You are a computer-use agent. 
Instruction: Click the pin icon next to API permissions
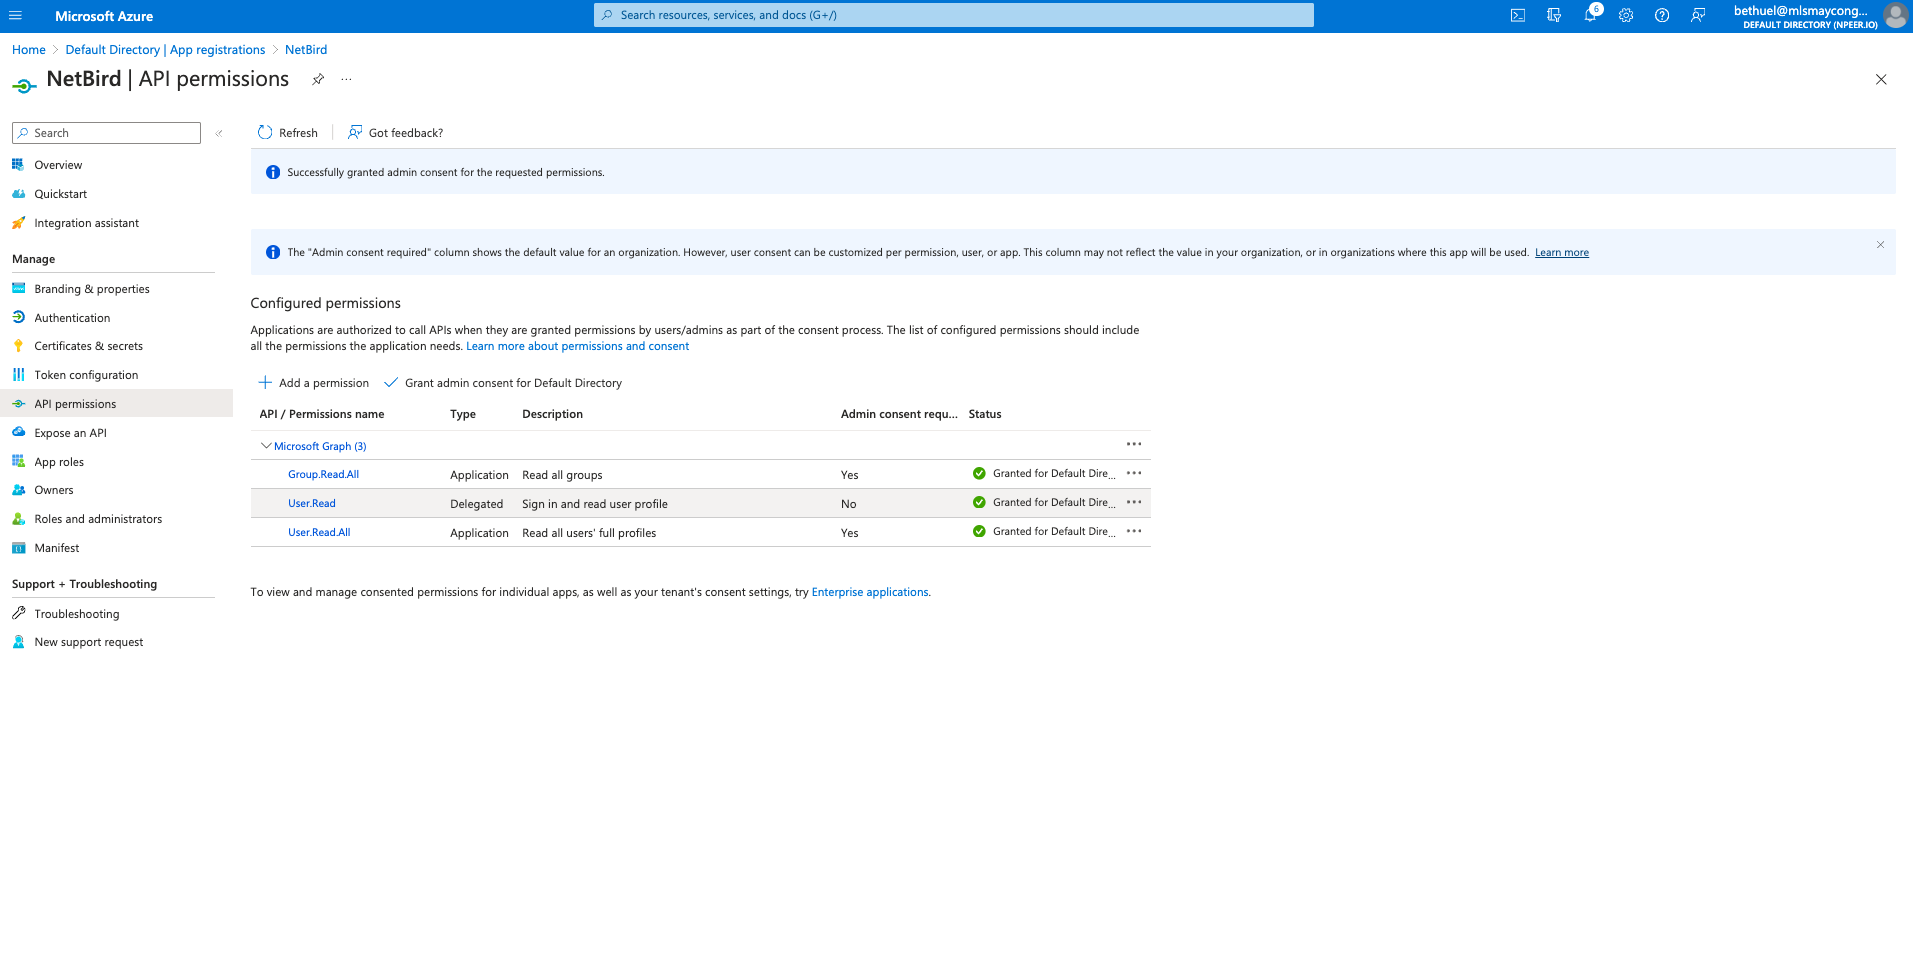click(x=318, y=79)
